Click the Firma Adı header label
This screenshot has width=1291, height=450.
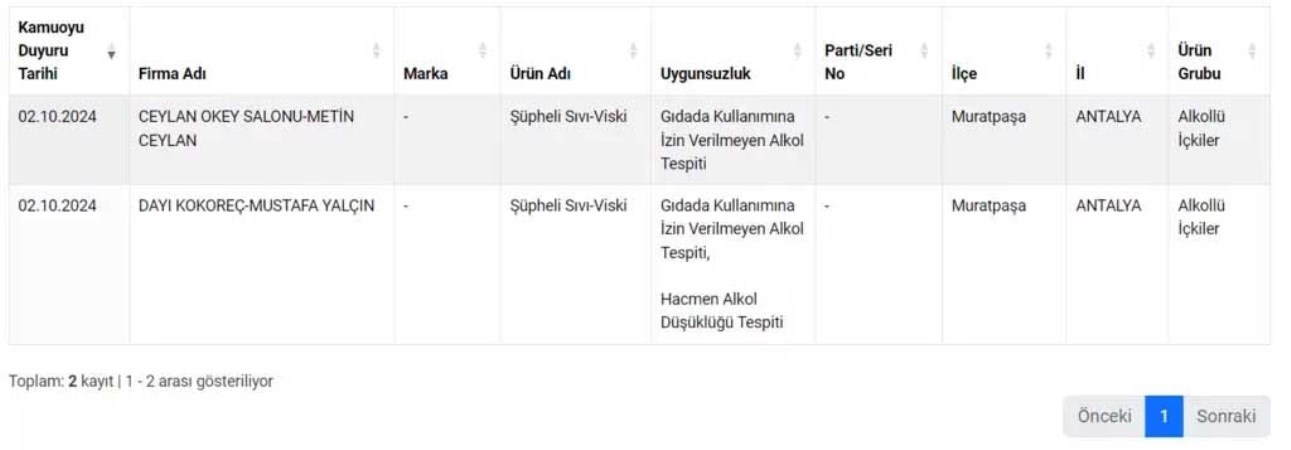pyautogui.click(x=172, y=74)
